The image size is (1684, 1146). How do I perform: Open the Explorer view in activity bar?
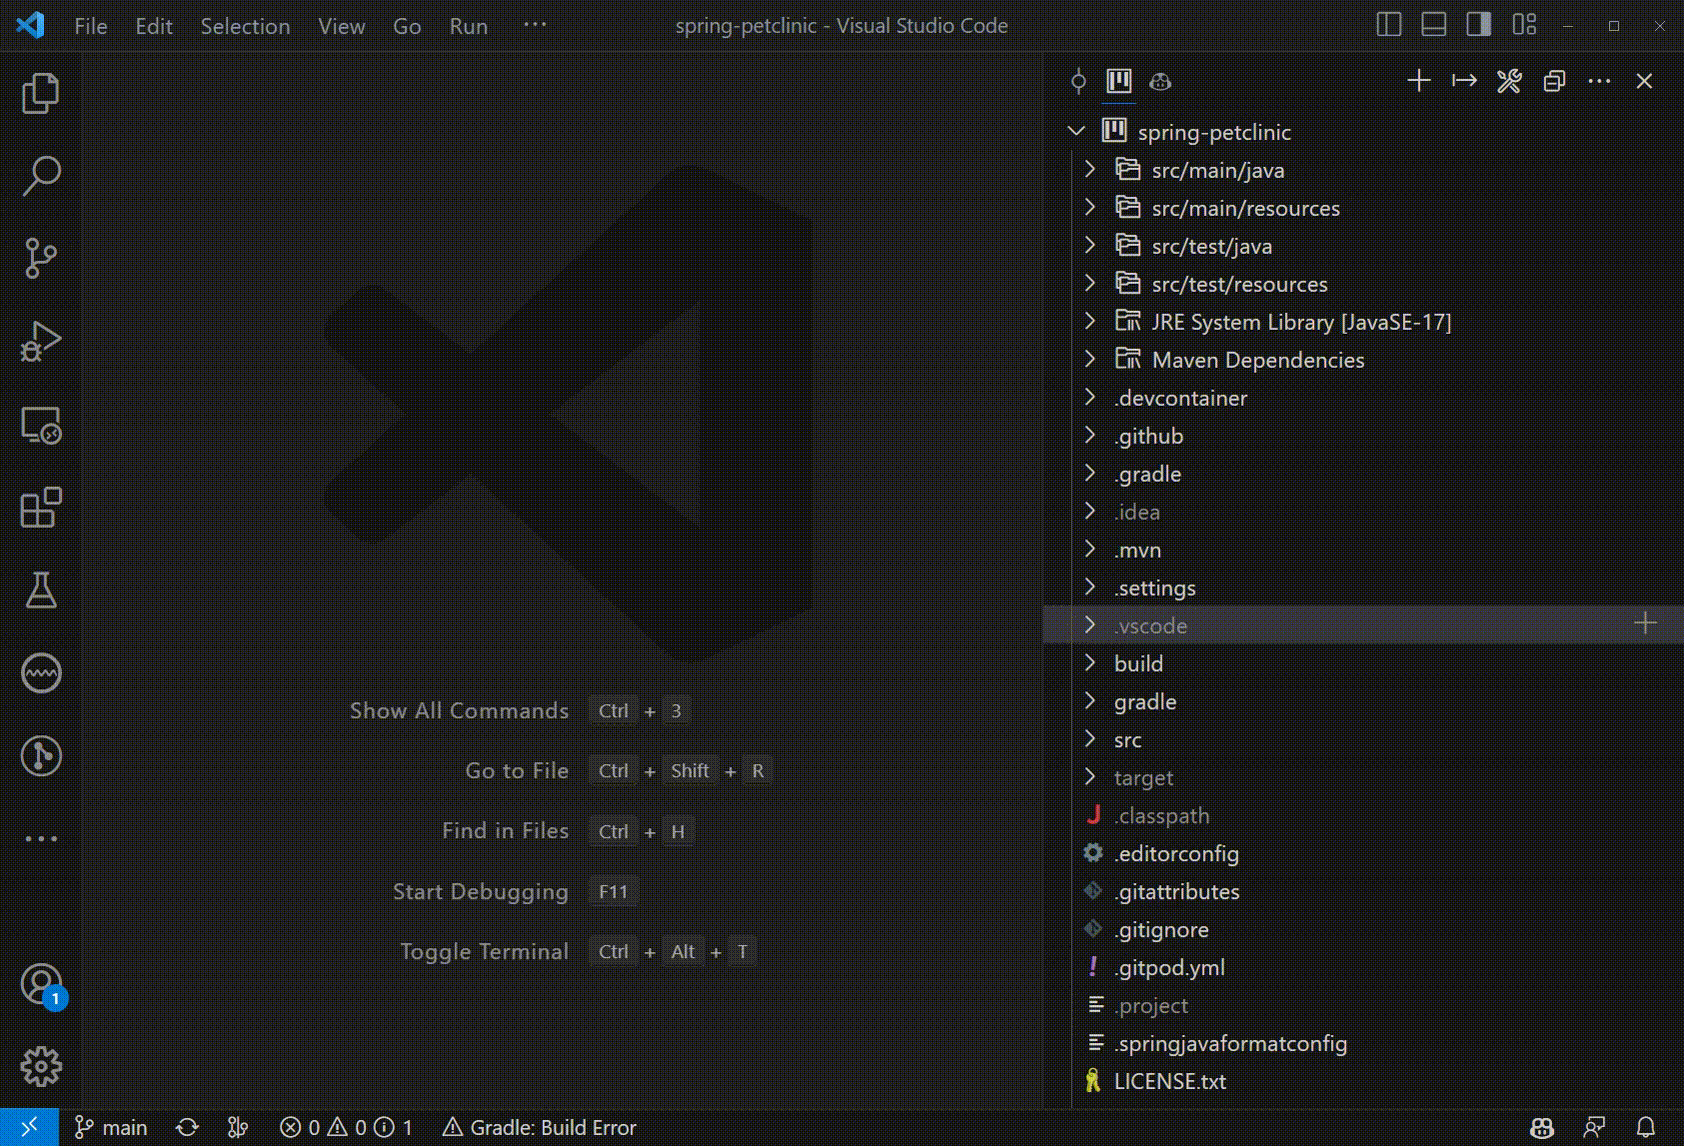coord(41,93)
